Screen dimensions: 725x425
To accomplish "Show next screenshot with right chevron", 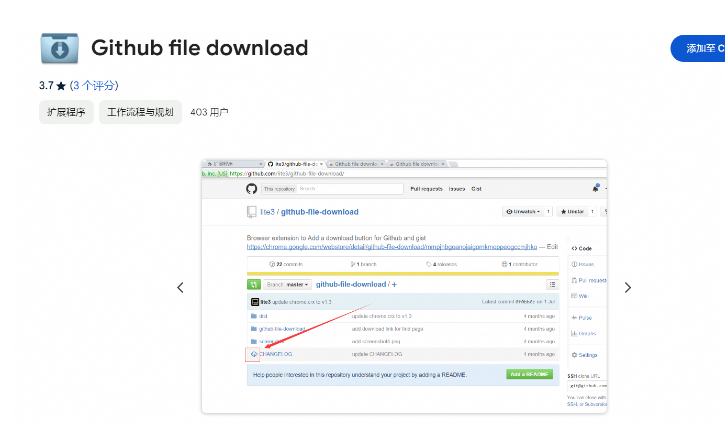I will 627,288.
